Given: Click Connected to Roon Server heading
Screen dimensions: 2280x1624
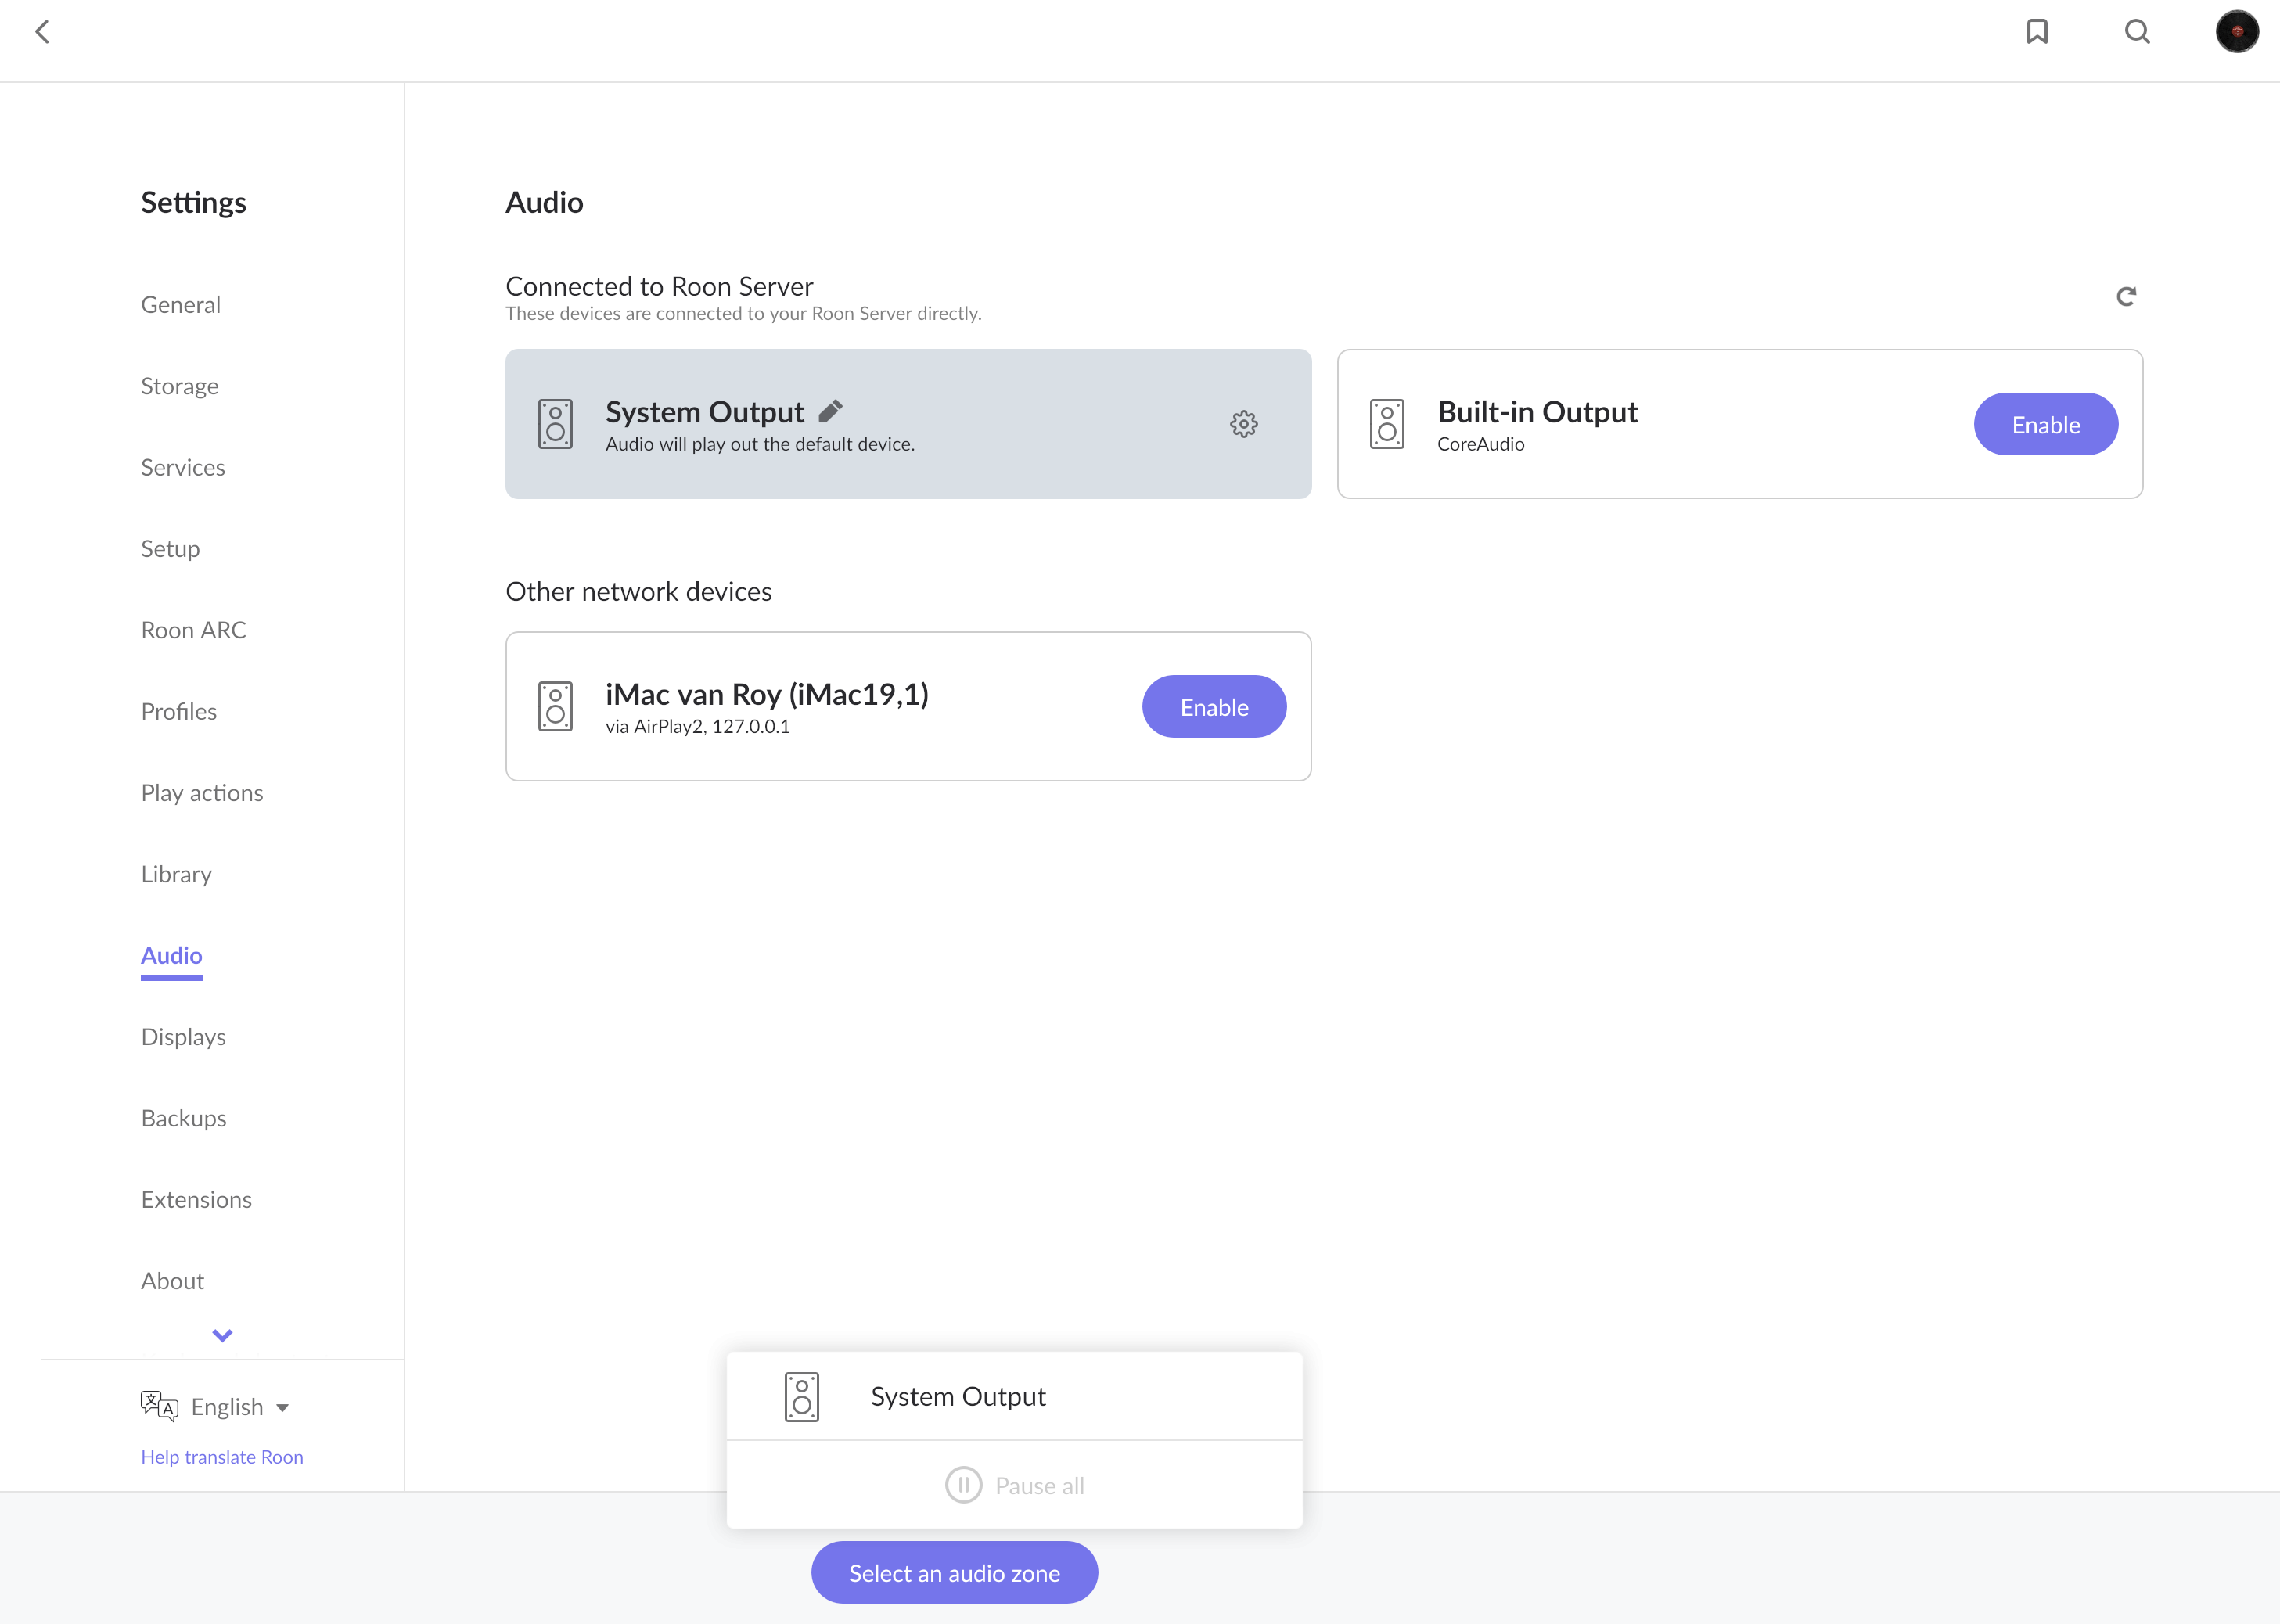Looking at the screenshot, I should [x=659, y=286].
